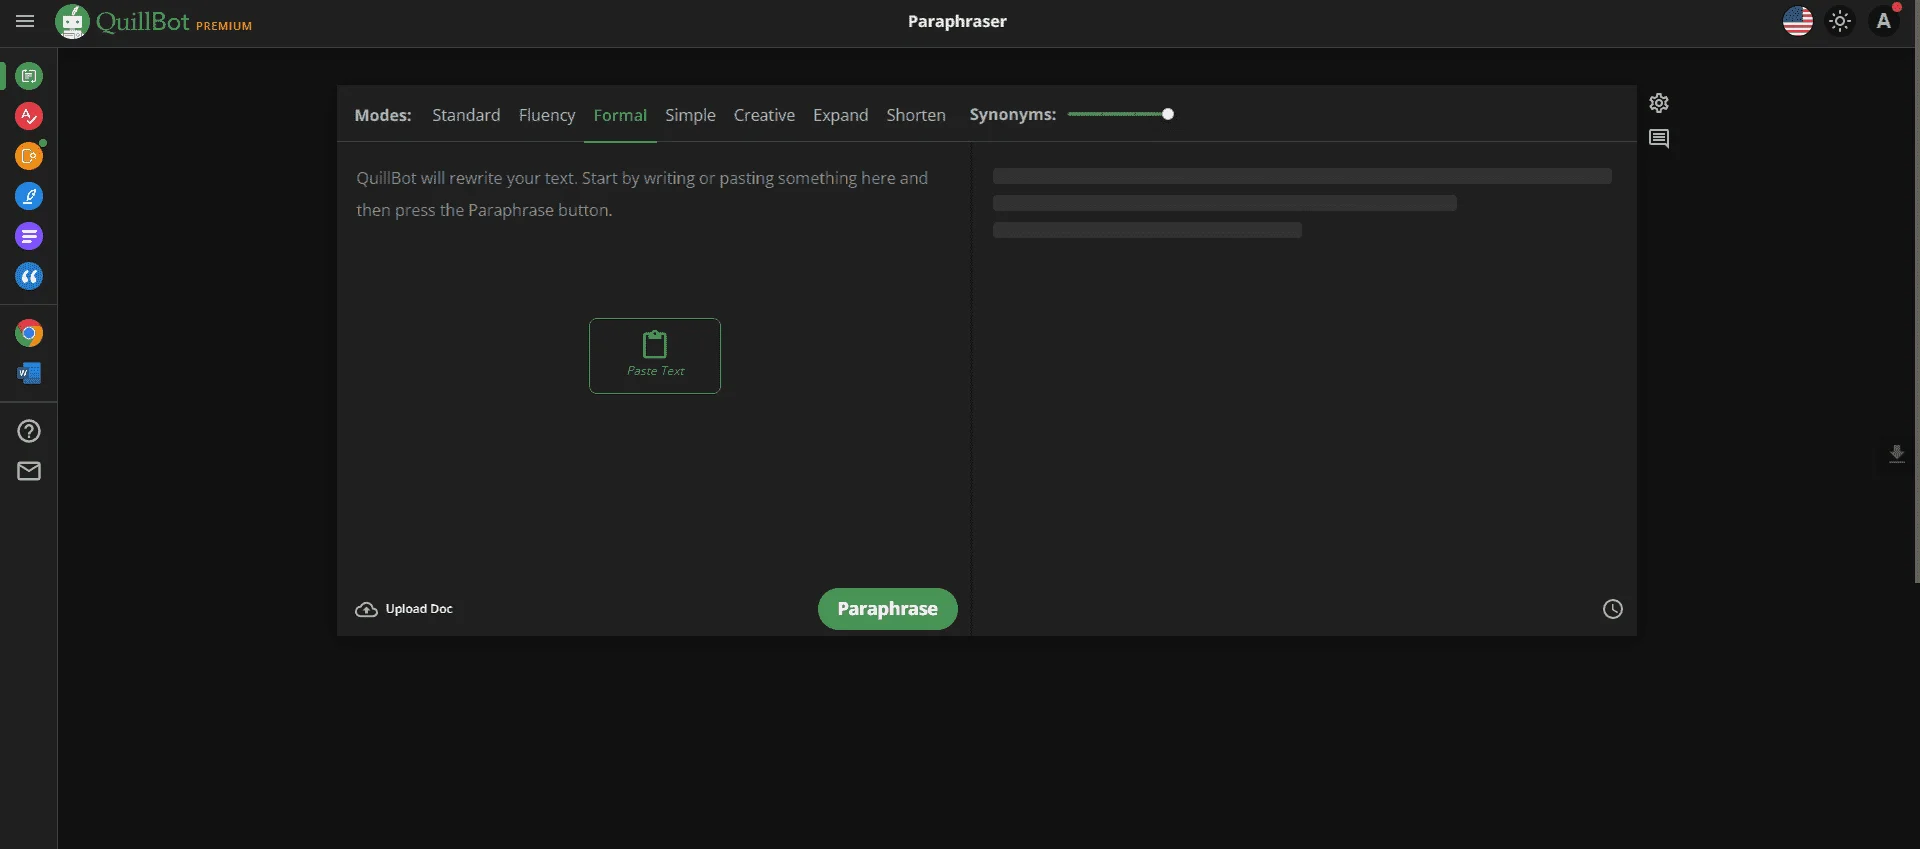Open the Co-Writer pen icon
This screenshot has width=1920, height=849.
pyautogui.click(x=29, y=196)
